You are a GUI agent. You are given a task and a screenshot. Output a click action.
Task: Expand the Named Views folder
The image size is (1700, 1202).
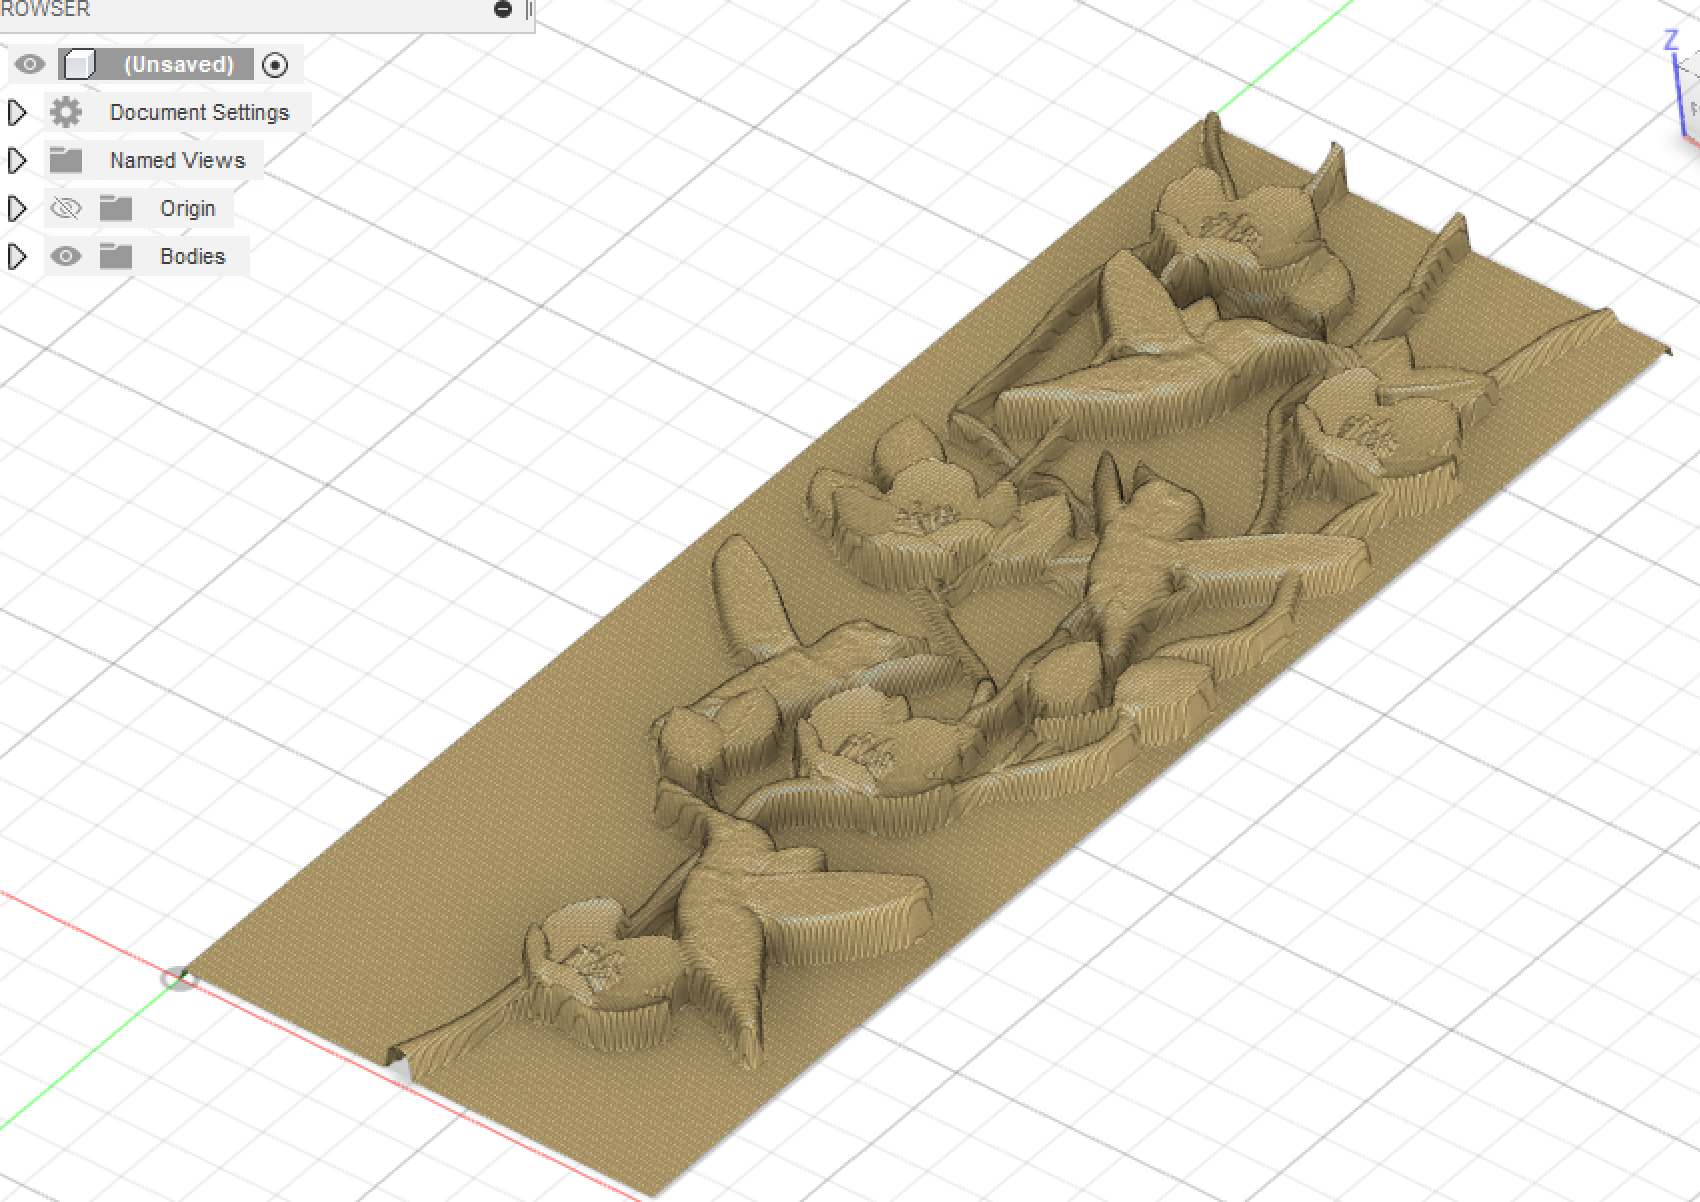pyautogui.click(x=17, y=161)
